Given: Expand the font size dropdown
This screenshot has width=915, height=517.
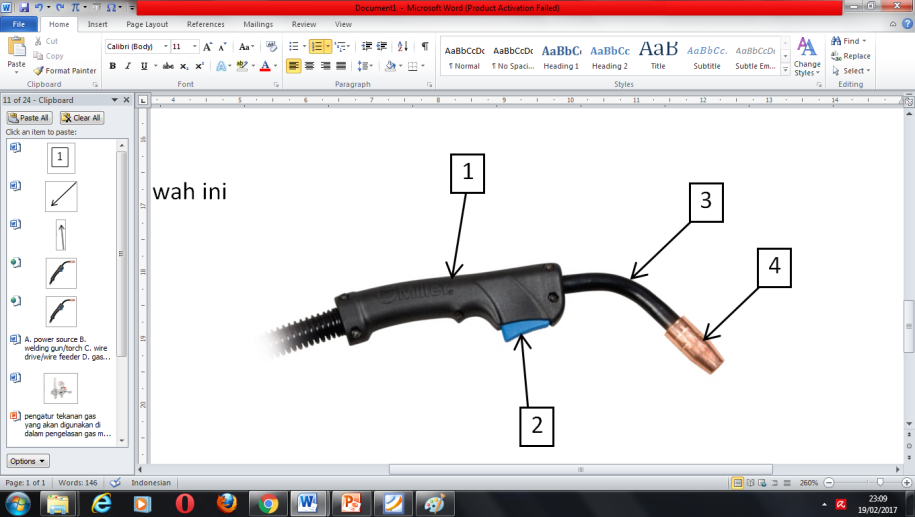Looking at the screenshot, I should 194,46.
